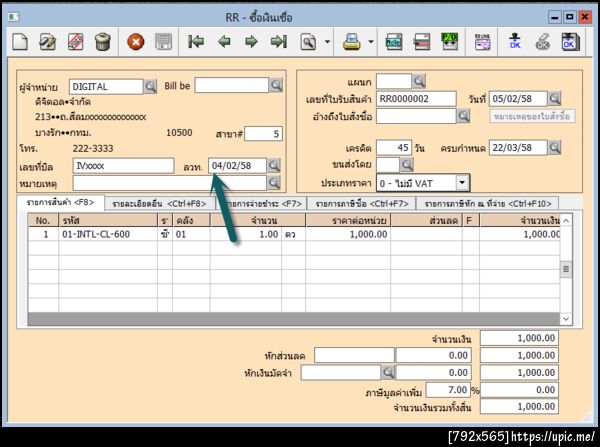Click the เลขที่บิล field showing IVxxxx
The width and height of the screenshot is (600, 447).
point(123,166)
